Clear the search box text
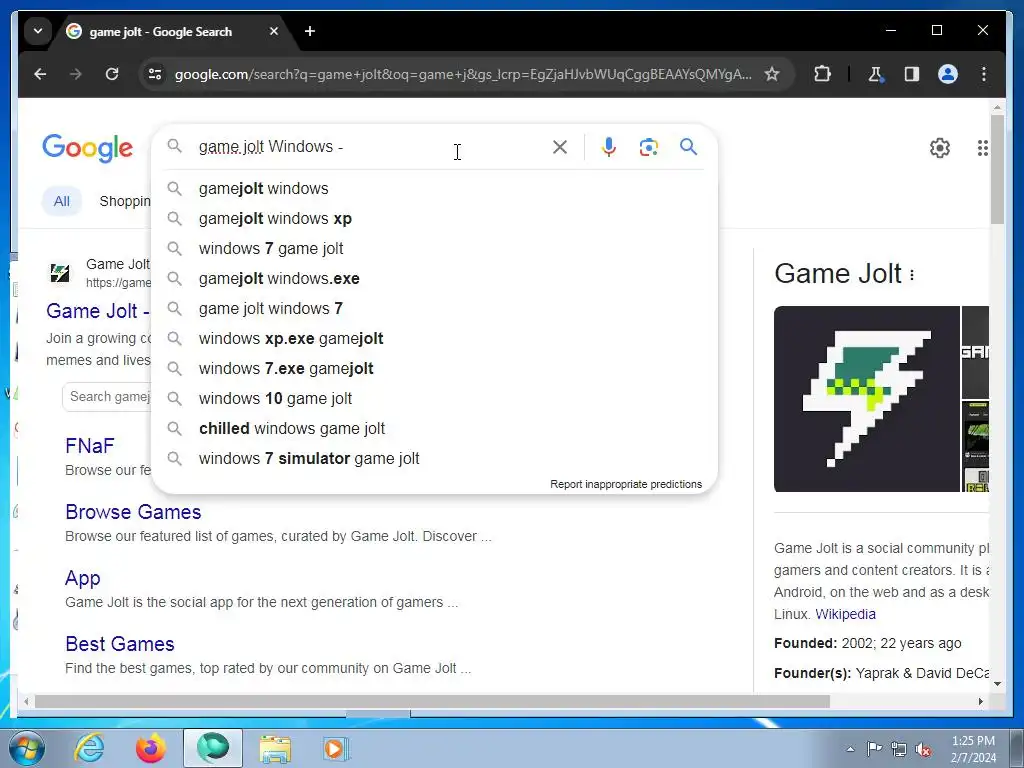 [x=560, y=147]
